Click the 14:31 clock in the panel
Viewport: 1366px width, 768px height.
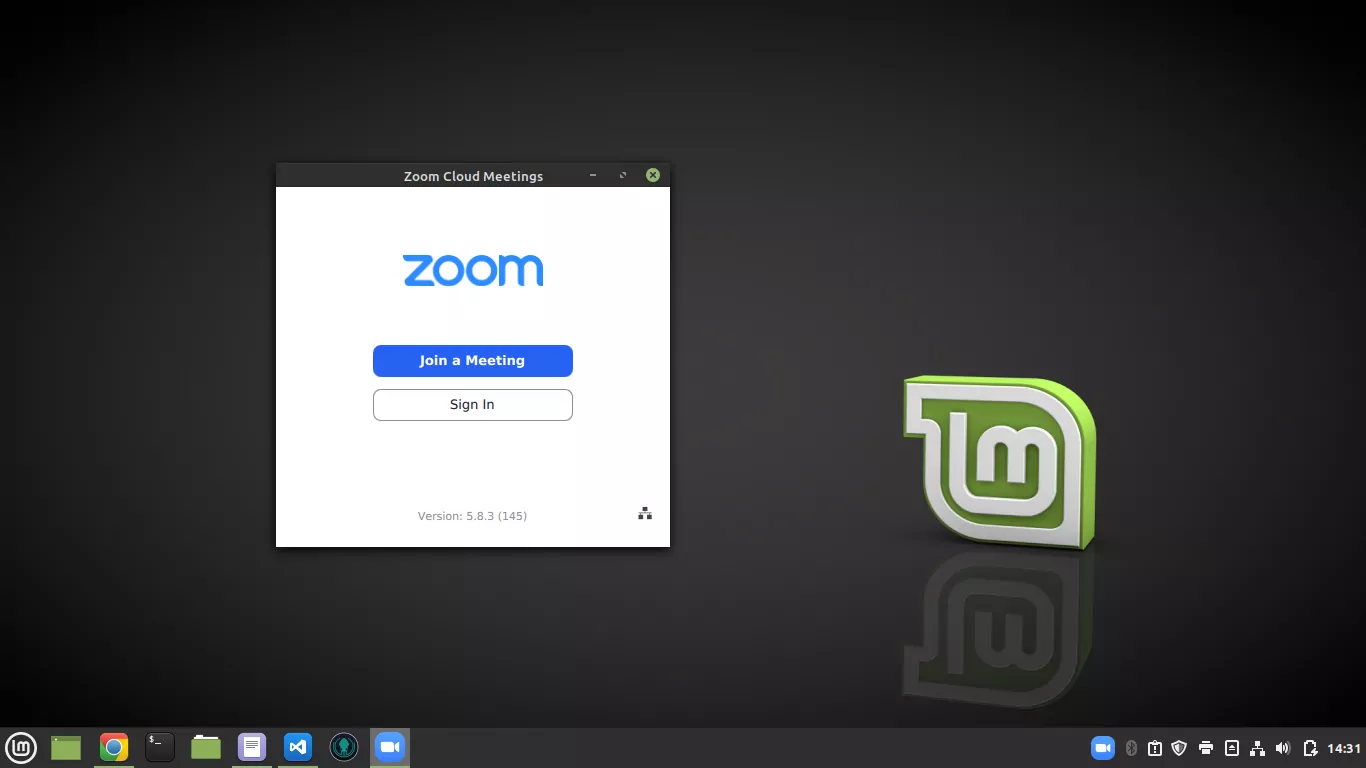1344,748
